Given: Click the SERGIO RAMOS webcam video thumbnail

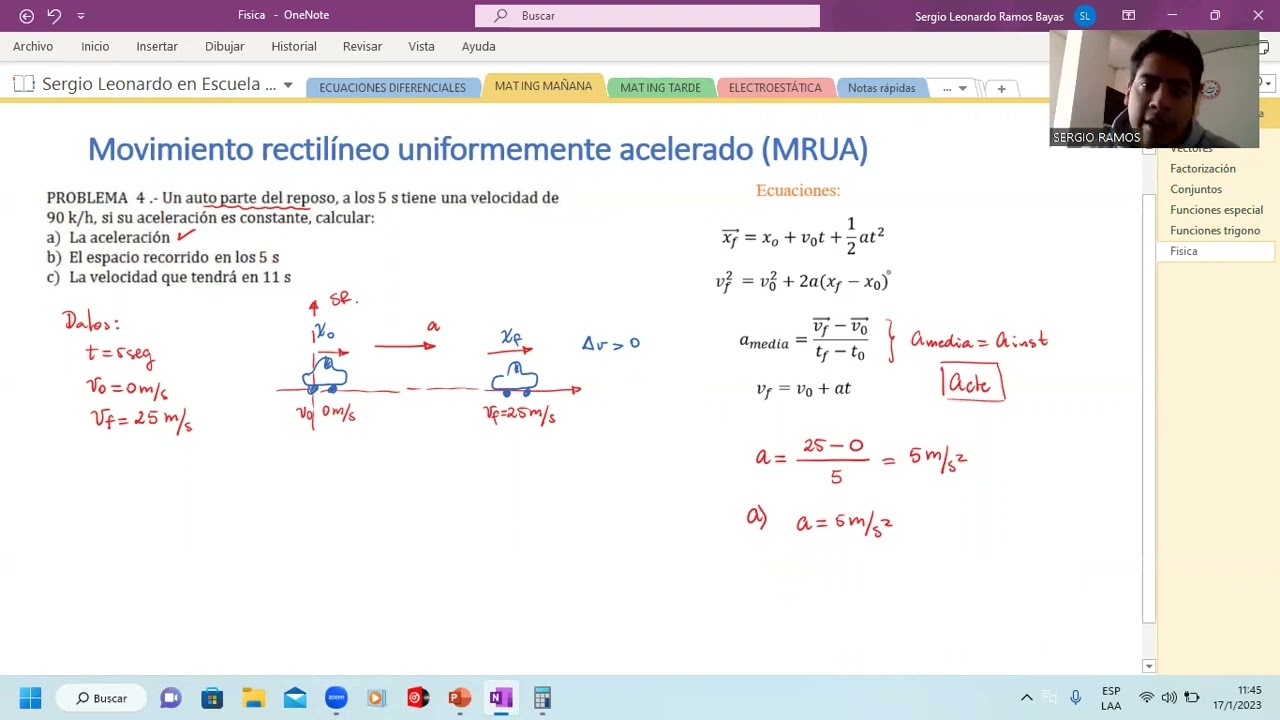Looking at the screenshot, I should 1154,89.
